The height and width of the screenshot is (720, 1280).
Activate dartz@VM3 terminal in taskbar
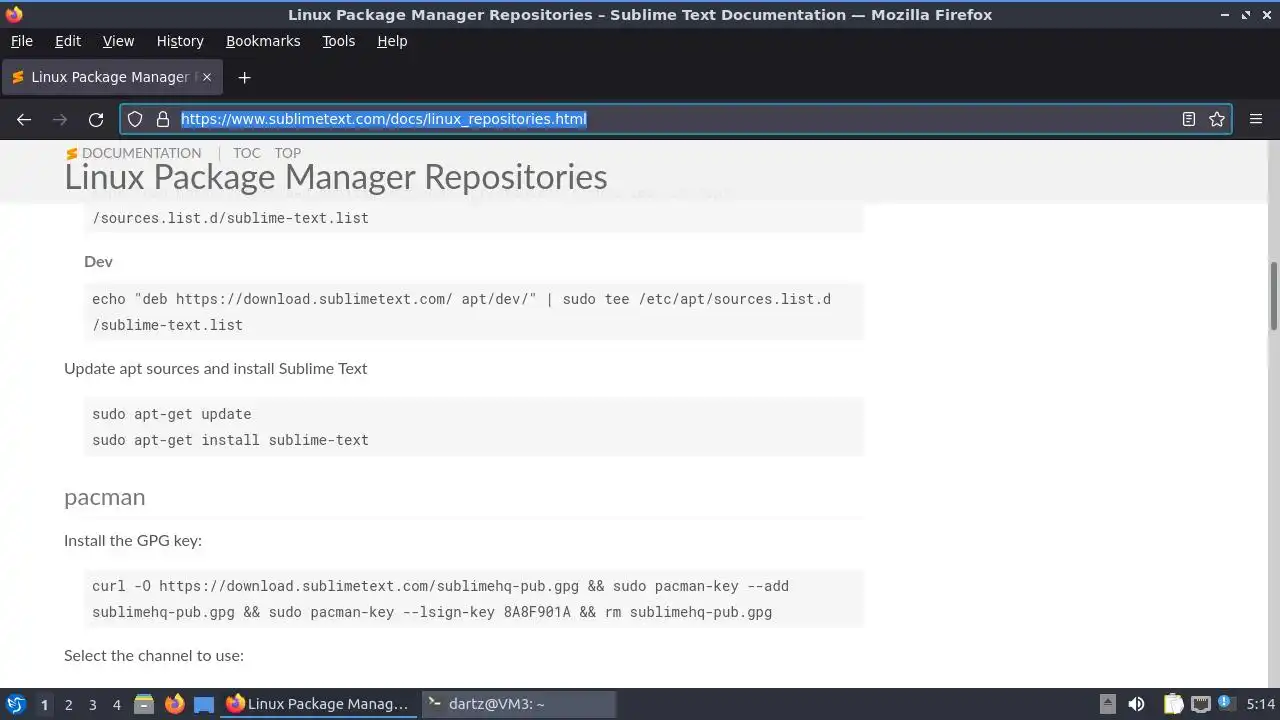[x=517, y=704]
